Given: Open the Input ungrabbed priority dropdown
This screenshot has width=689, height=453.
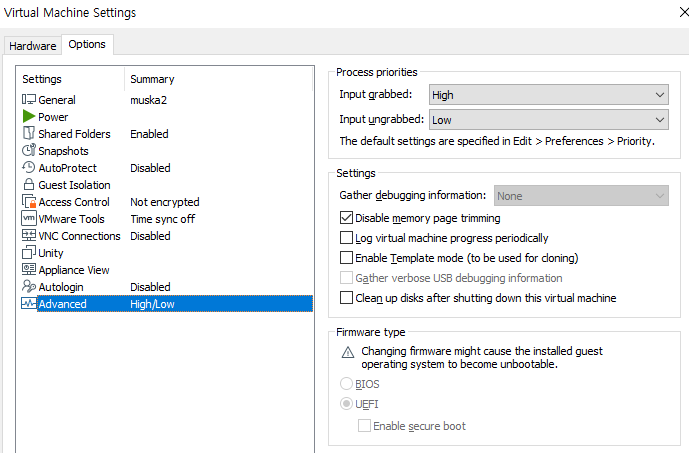Looking at the screenshot, I should (x=548, y=120).
